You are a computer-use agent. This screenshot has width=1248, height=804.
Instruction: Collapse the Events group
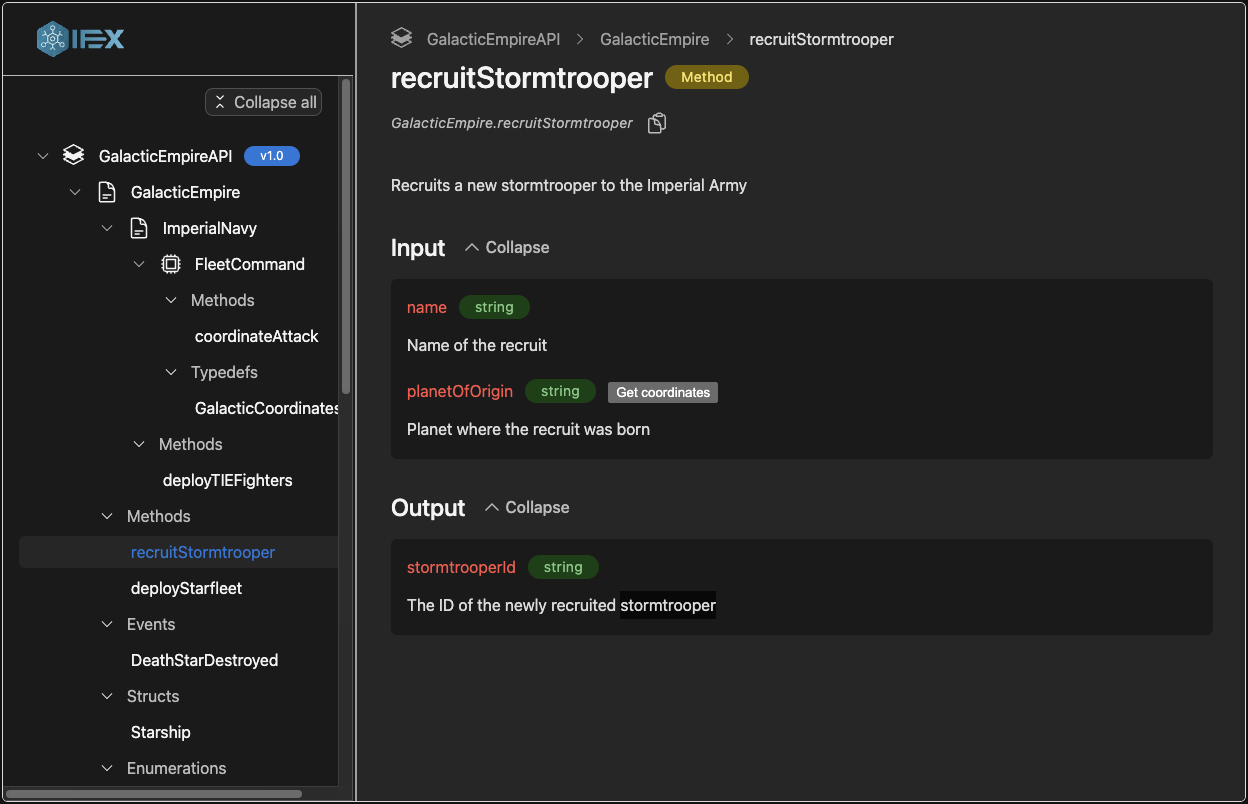point(107,624)
